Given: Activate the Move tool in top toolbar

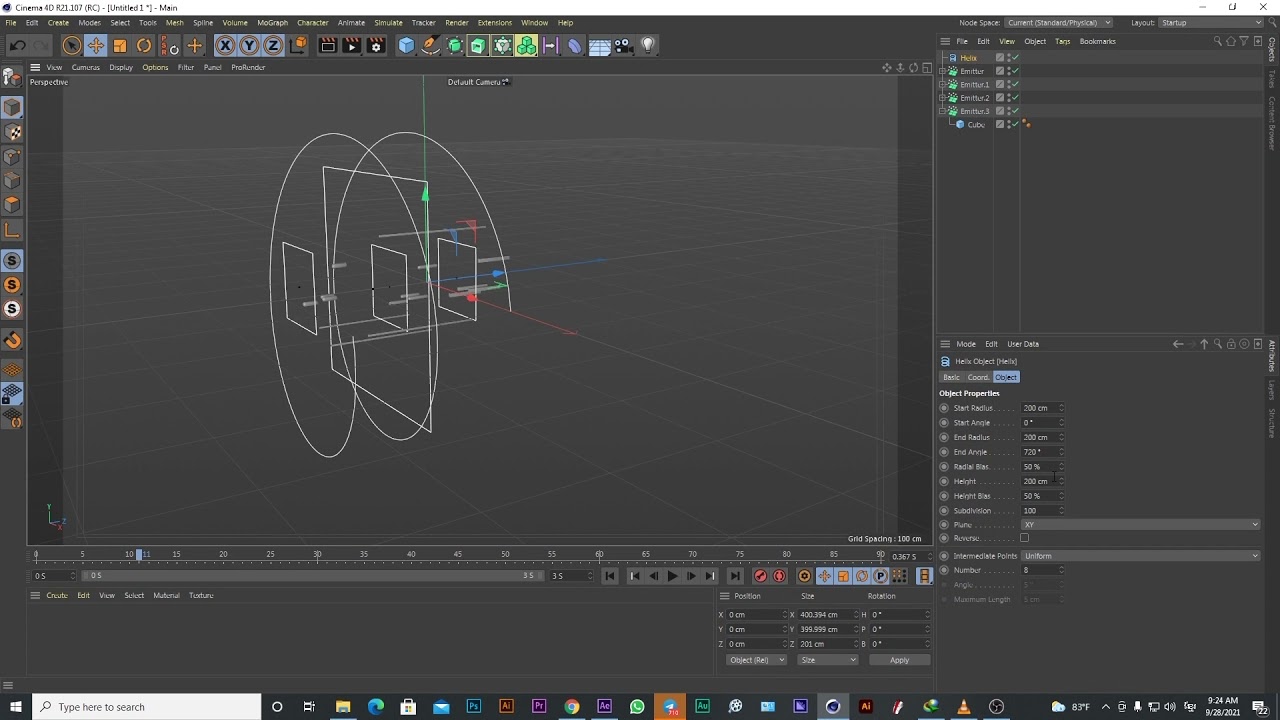Looking at the screenshot, I should [x=96, y=45].
